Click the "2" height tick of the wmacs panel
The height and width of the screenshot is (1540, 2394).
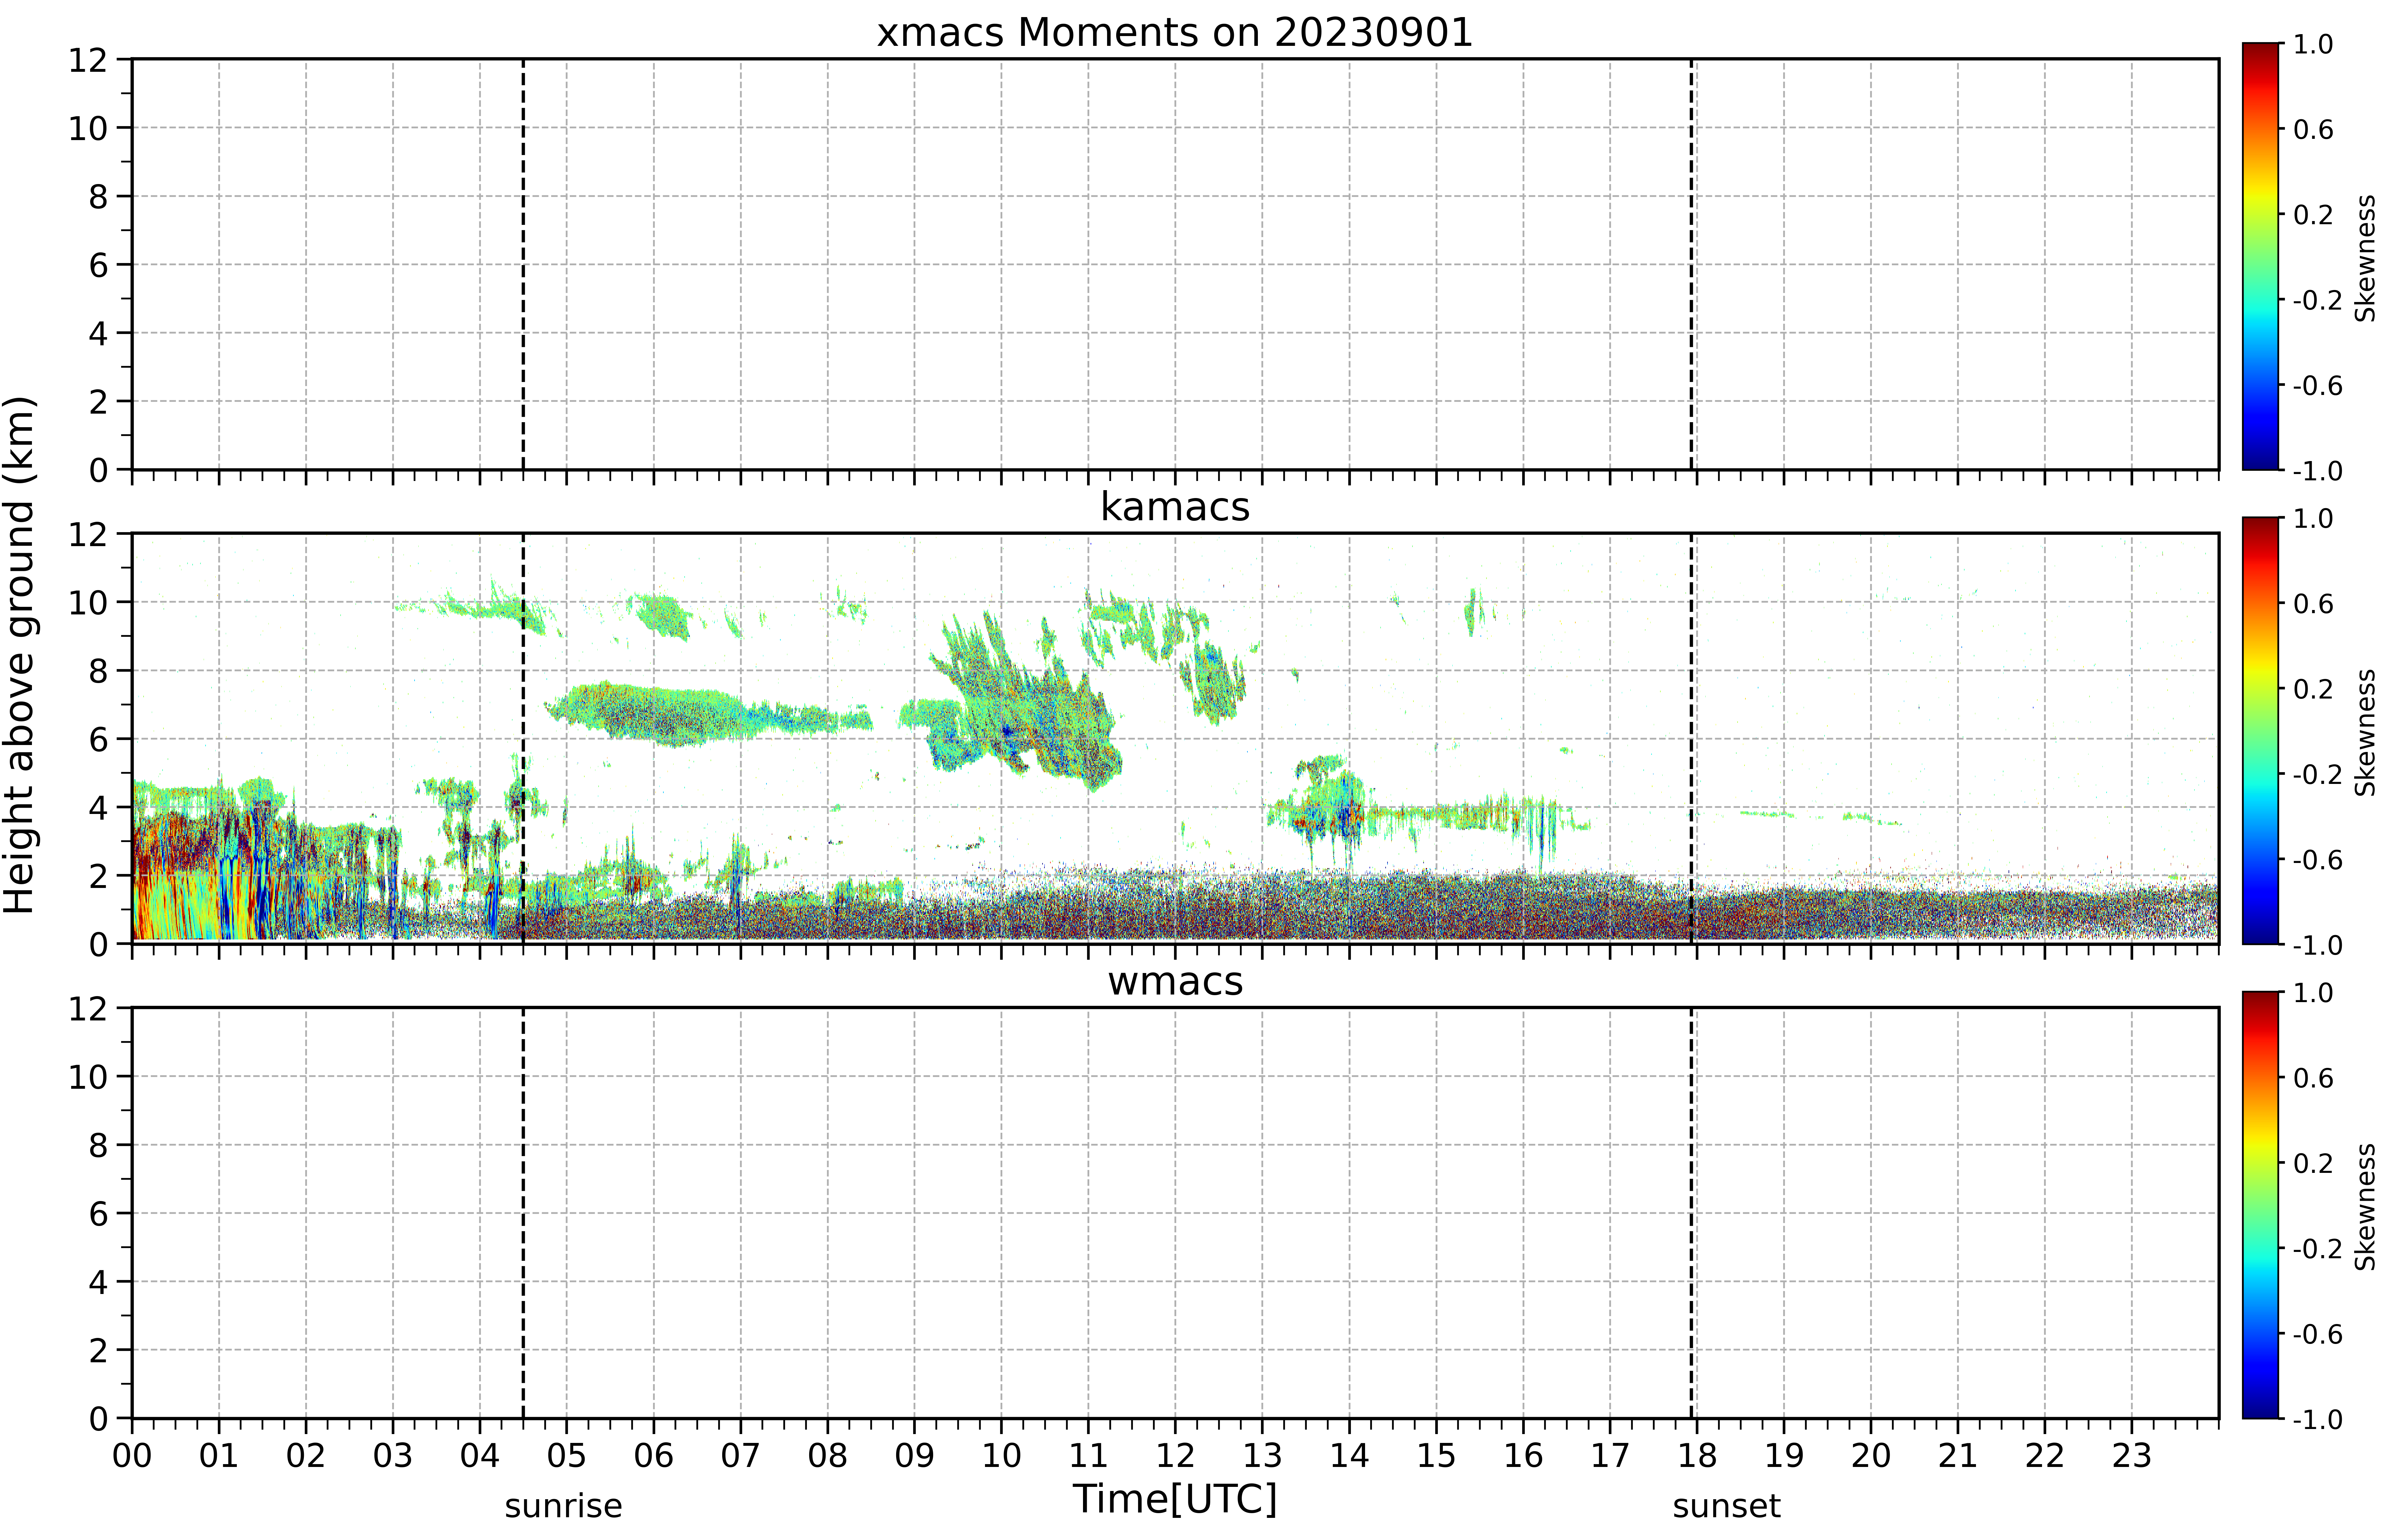[x=98, y=1350]
